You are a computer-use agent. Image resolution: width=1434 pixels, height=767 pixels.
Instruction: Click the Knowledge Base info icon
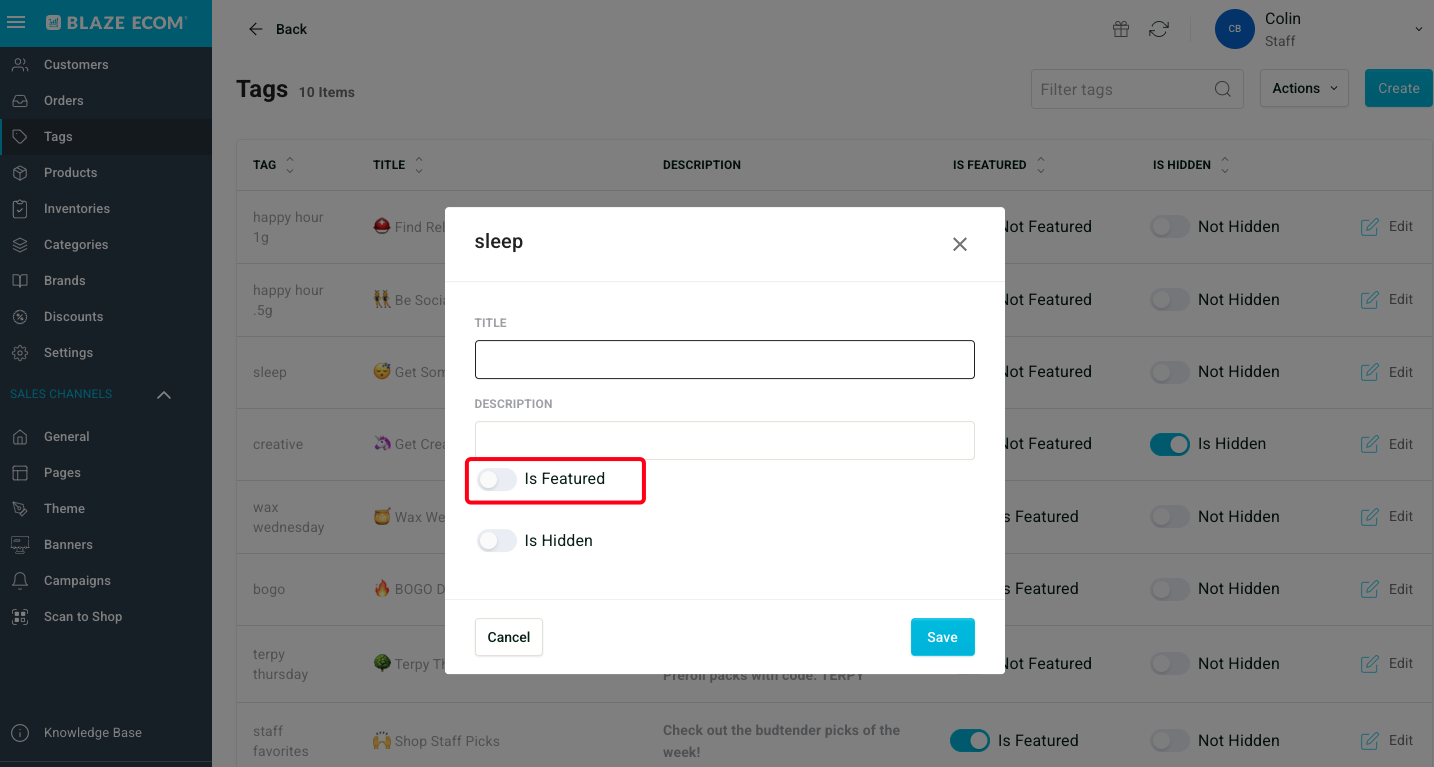click(x=20, y=733)
